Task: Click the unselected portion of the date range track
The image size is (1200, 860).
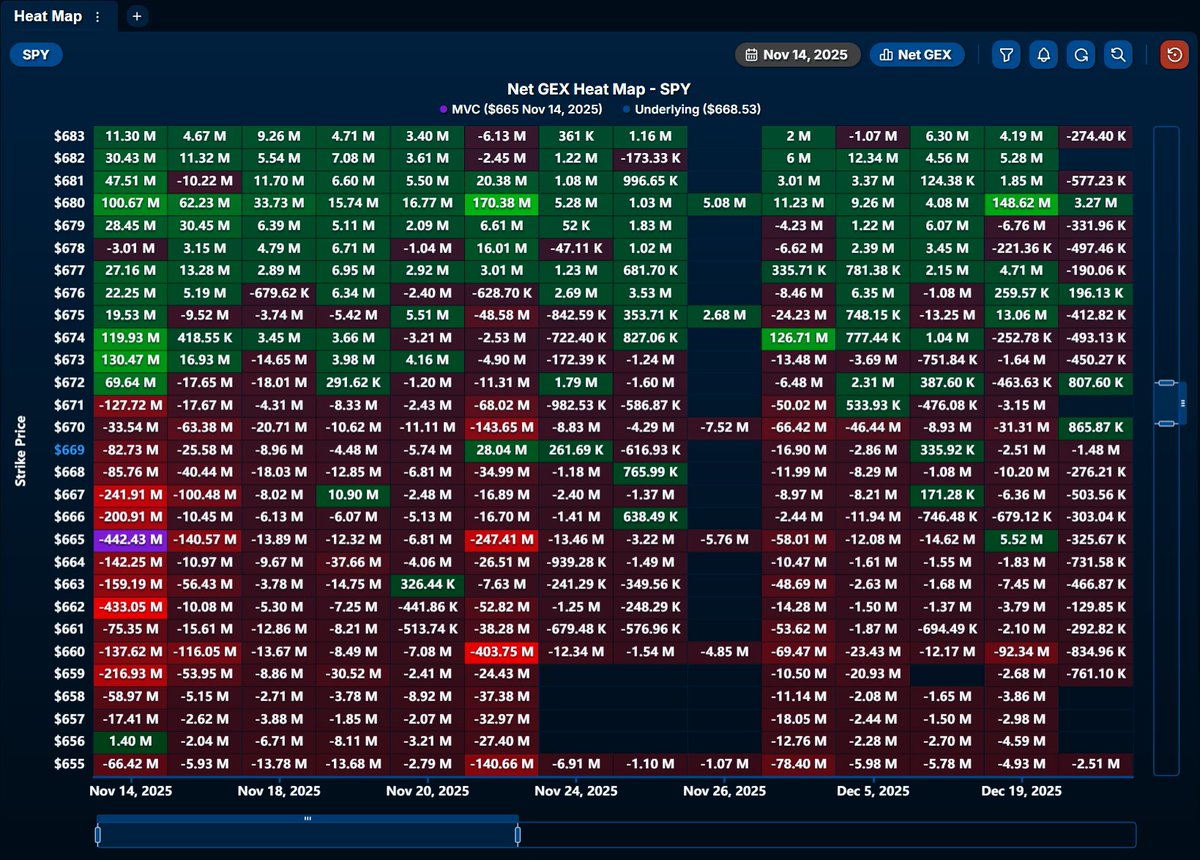Action: click(827, 834)
